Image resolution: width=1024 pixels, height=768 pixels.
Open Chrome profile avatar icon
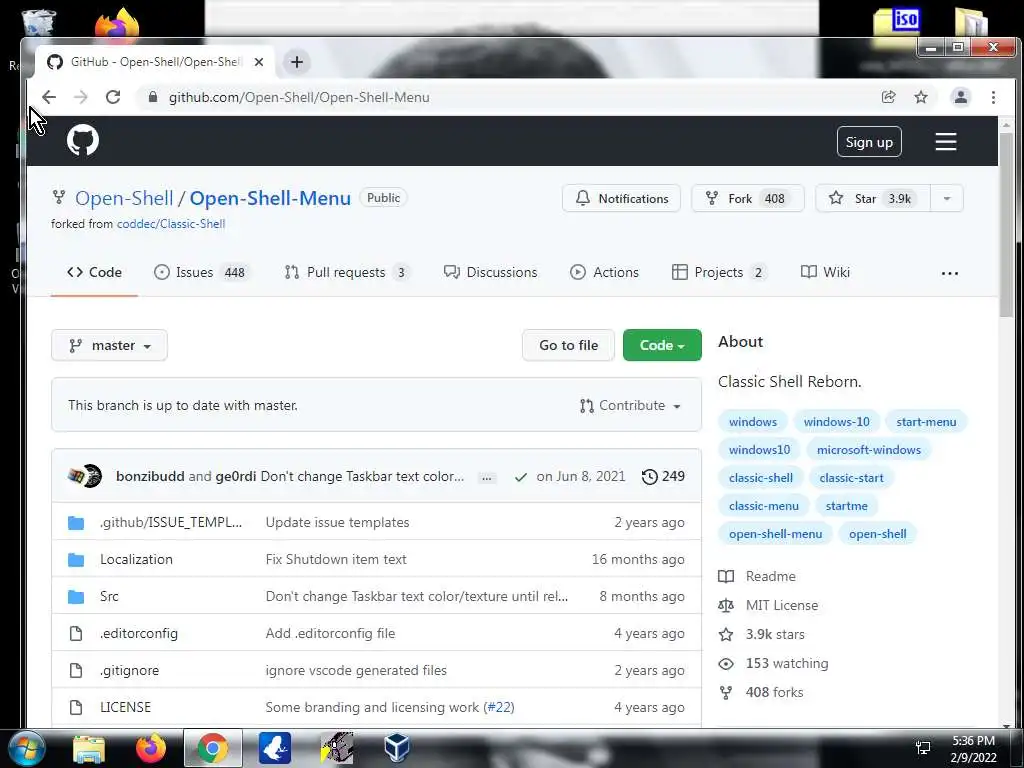pos(961,97)
